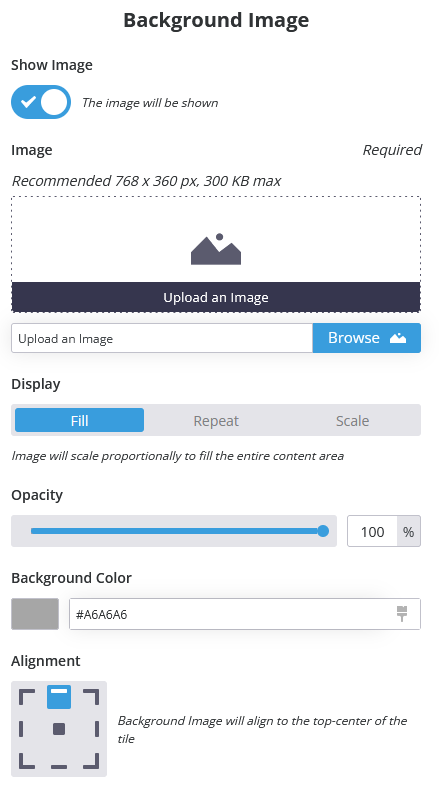Select the Fill display option

79,420
